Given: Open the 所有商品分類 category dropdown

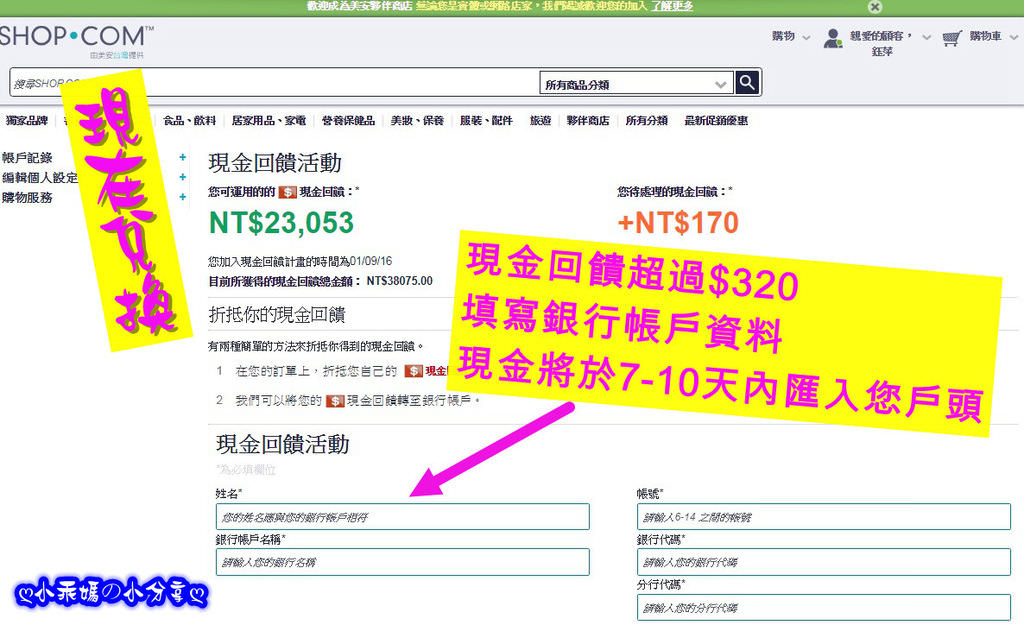Looking at the screenshot, I should tap(636, 84).
